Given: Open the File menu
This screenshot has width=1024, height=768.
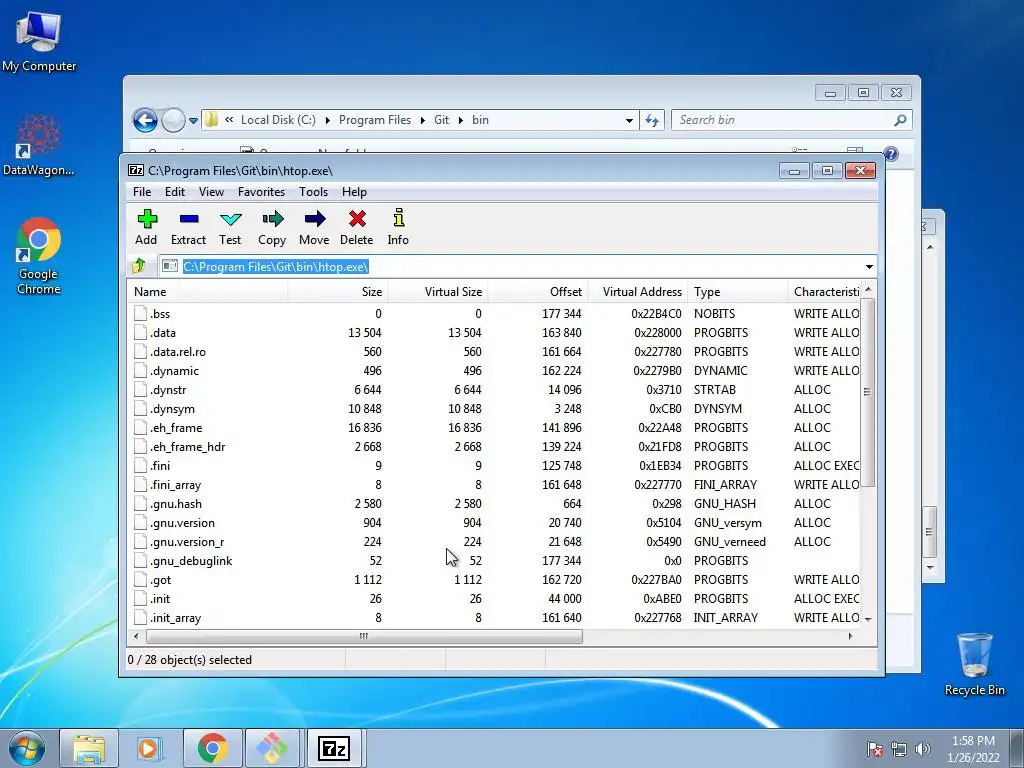Looking at the screenshot, I should tap(142, 192).
